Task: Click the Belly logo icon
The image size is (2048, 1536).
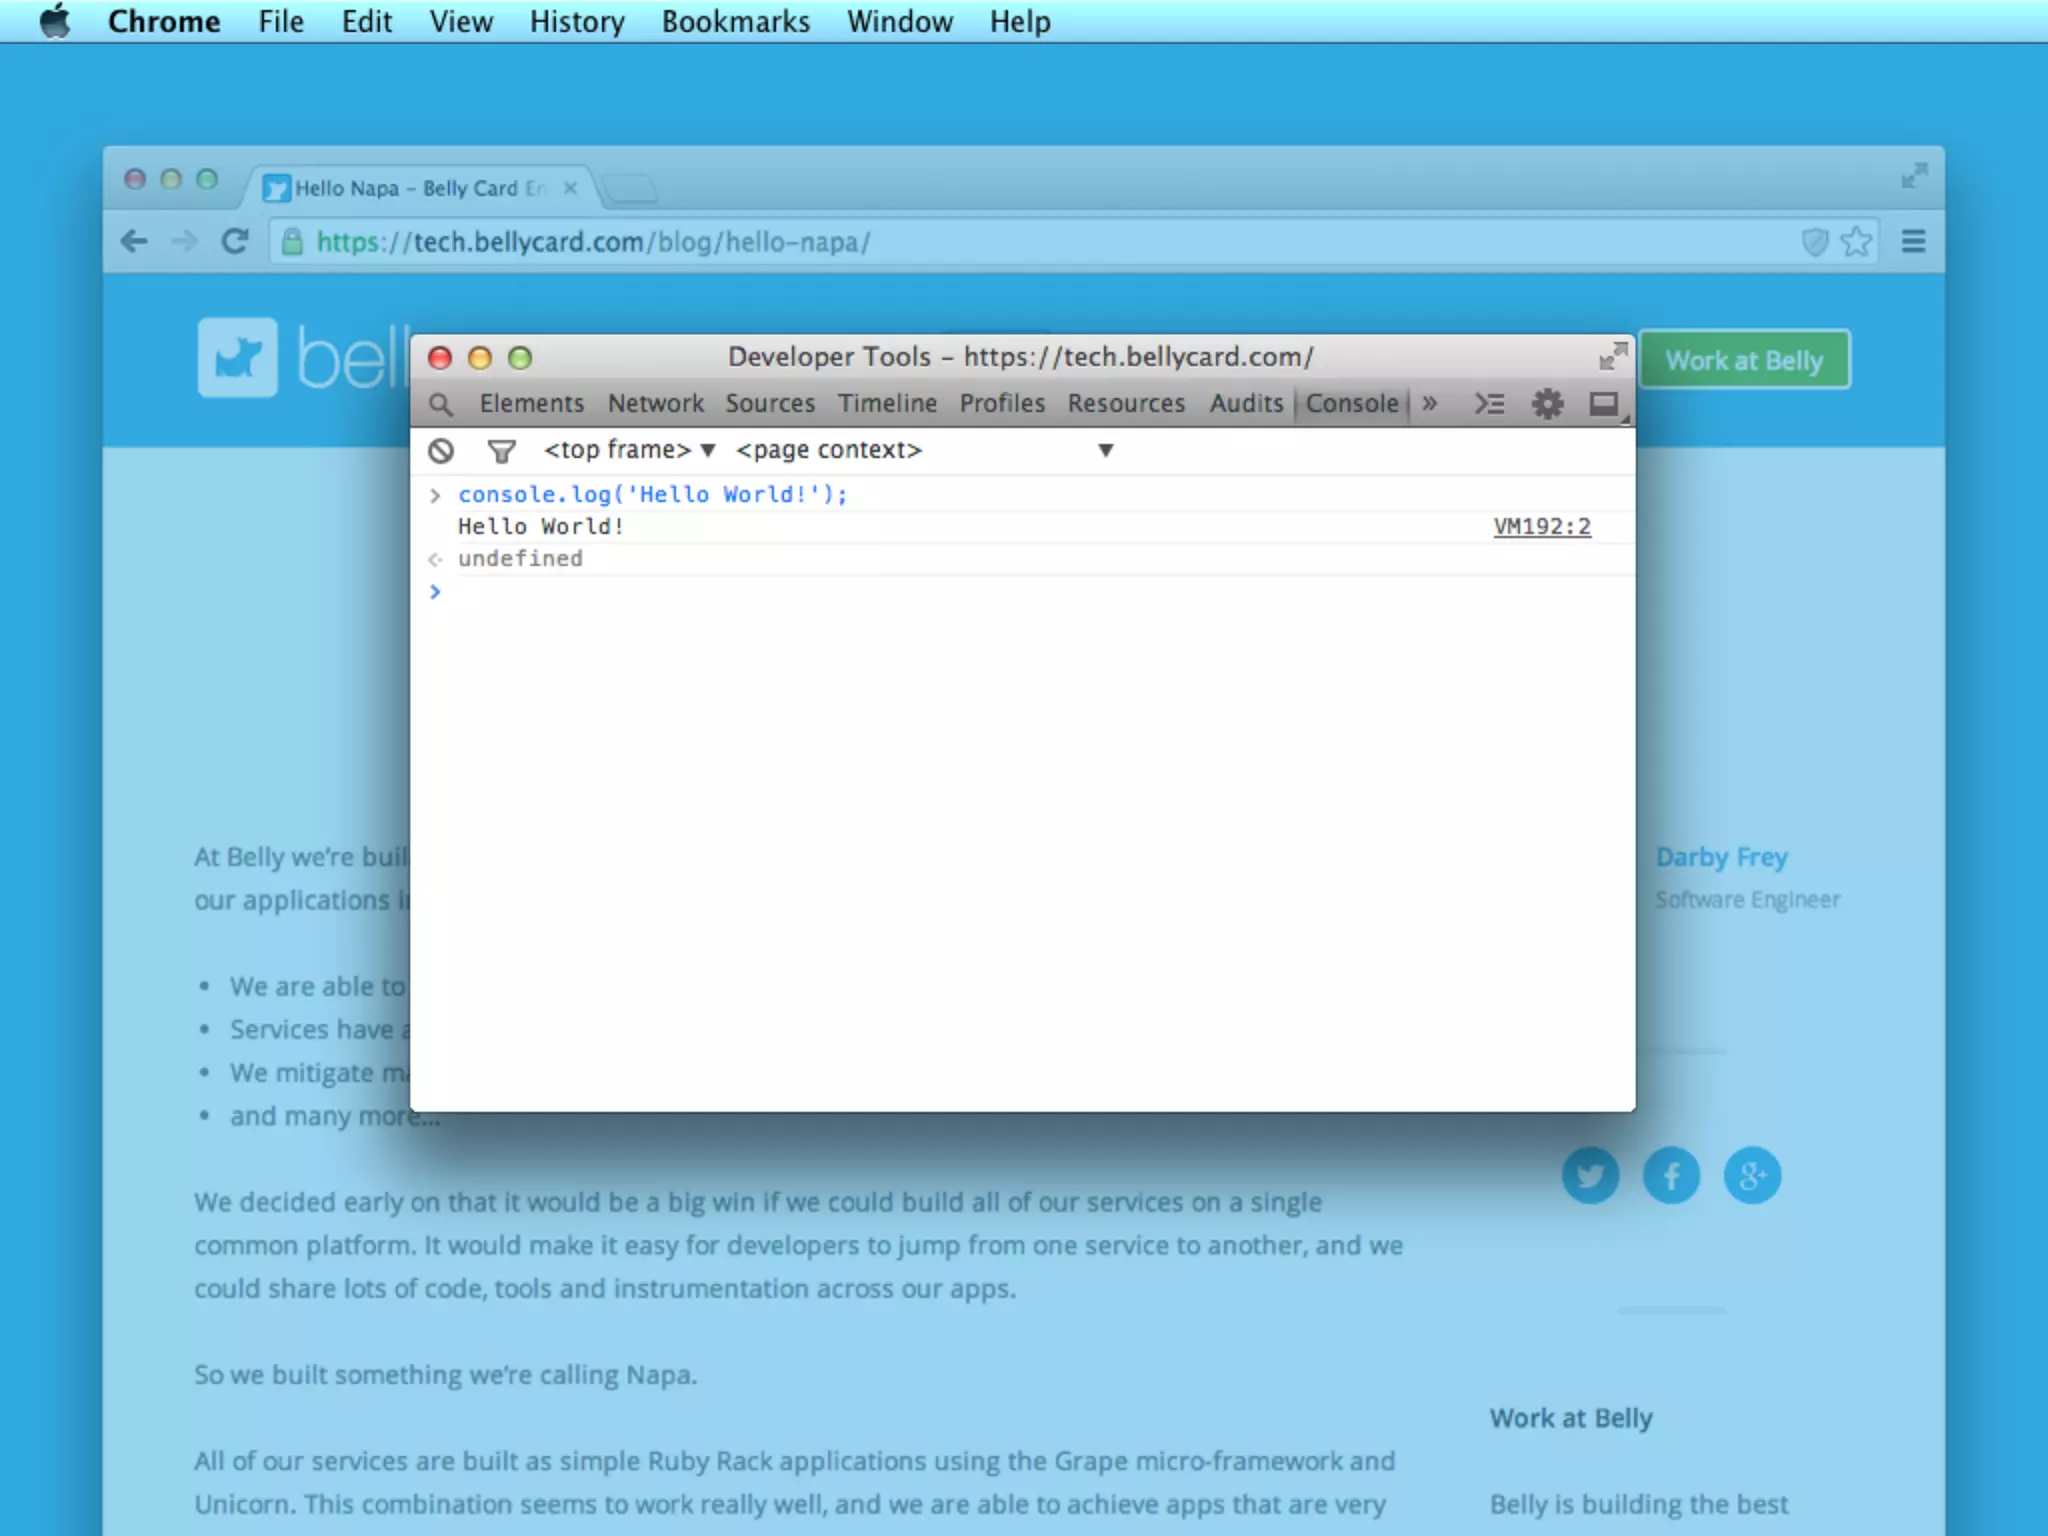Action: (x=237, y=357)
